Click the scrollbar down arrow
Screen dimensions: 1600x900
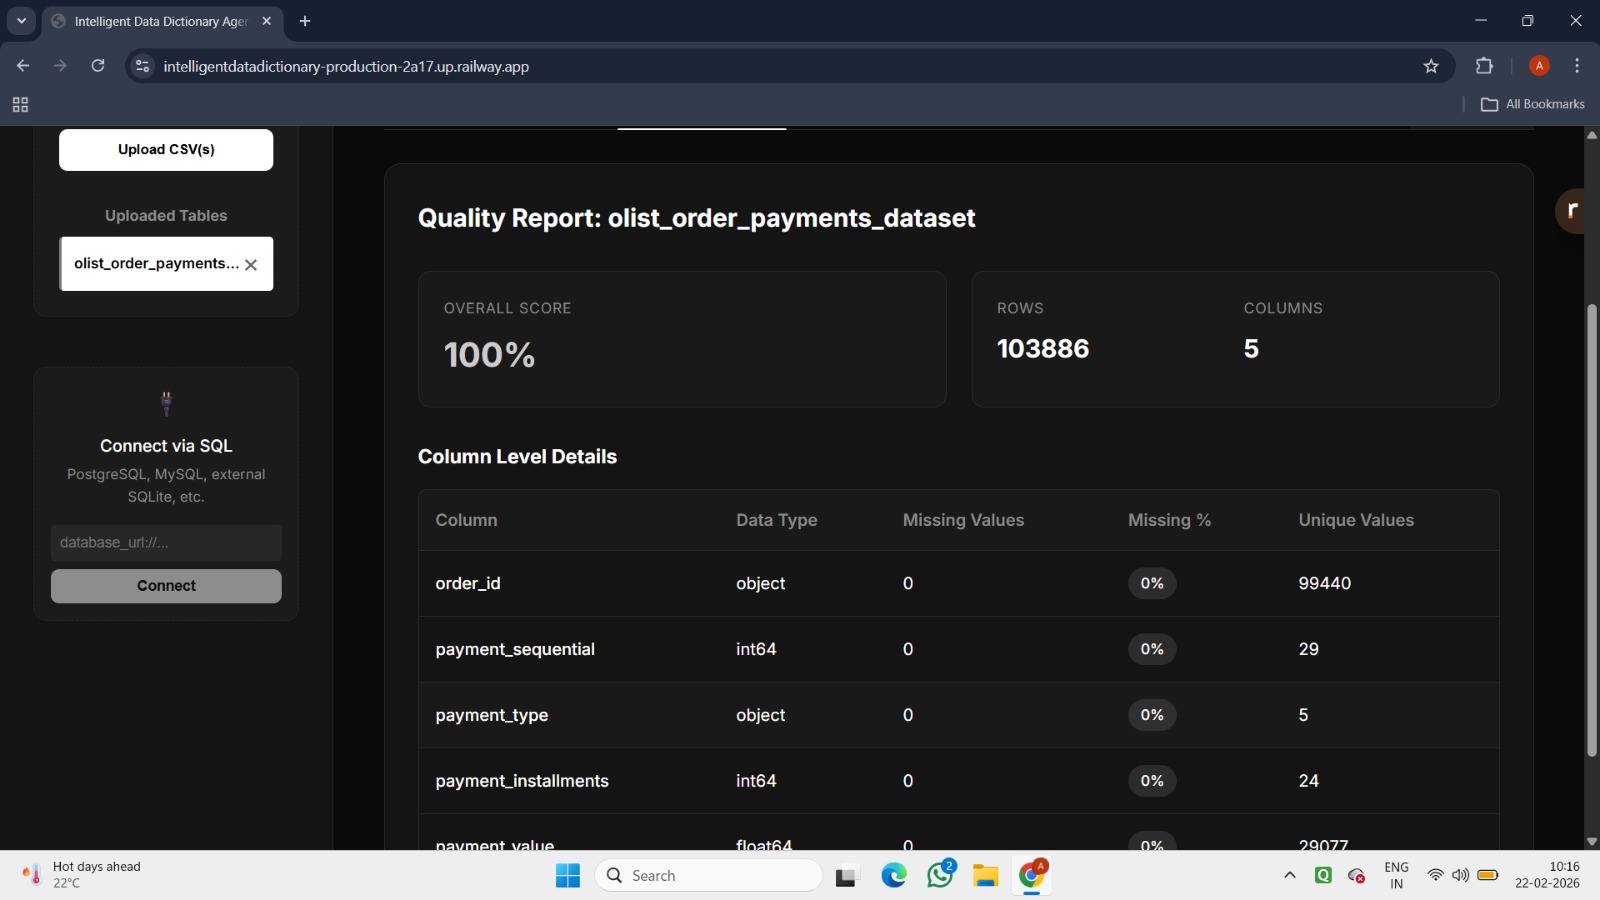pyautogui.click(x=1592, y=842)
